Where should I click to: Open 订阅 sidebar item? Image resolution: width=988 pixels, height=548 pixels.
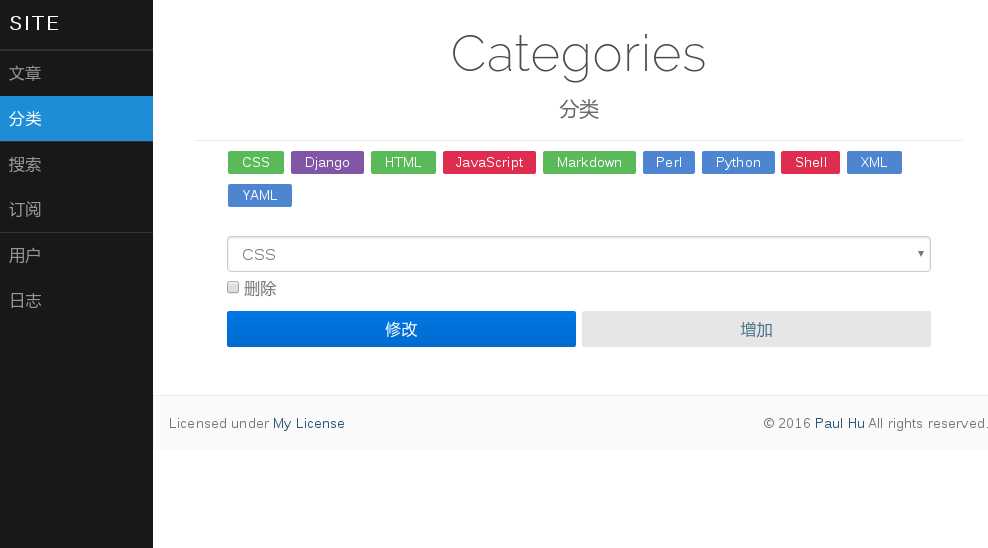click(x=76, y=210)
